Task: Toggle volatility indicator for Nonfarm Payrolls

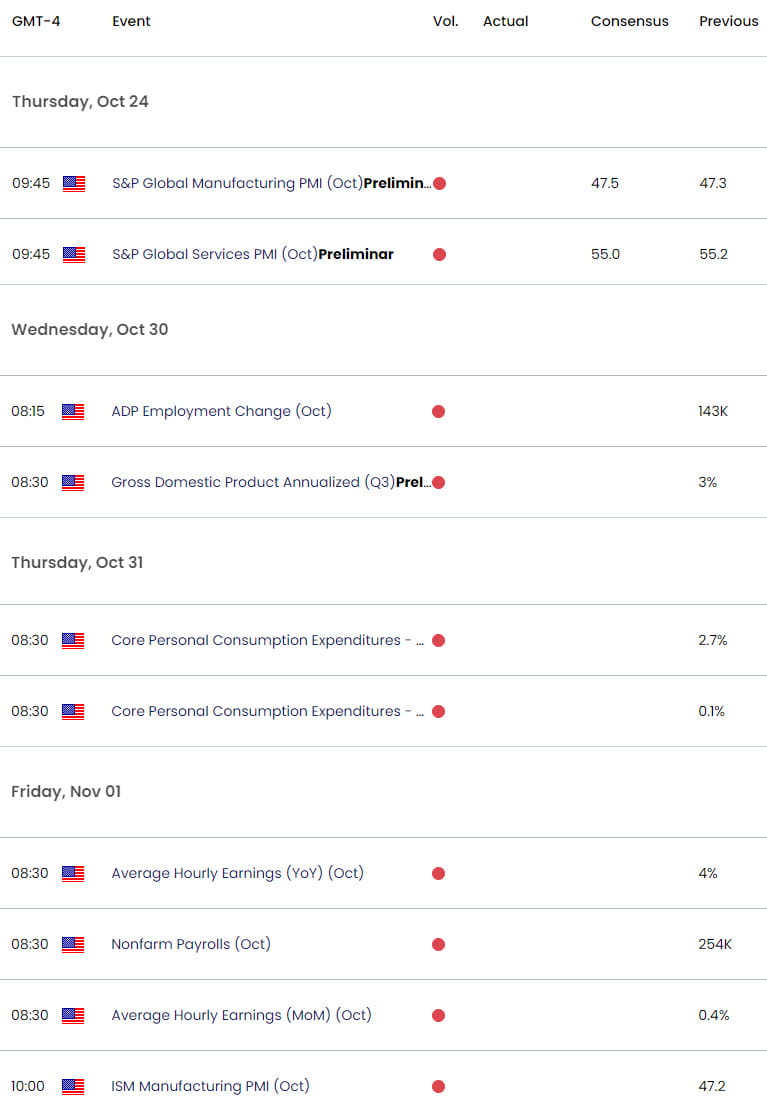Action: click(x=438, y=944)
